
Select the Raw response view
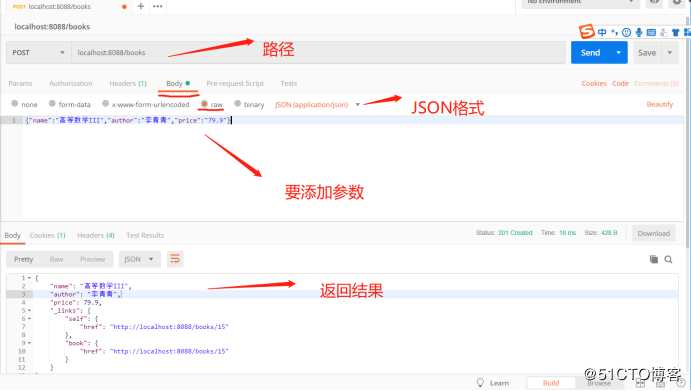coord(56,259)
